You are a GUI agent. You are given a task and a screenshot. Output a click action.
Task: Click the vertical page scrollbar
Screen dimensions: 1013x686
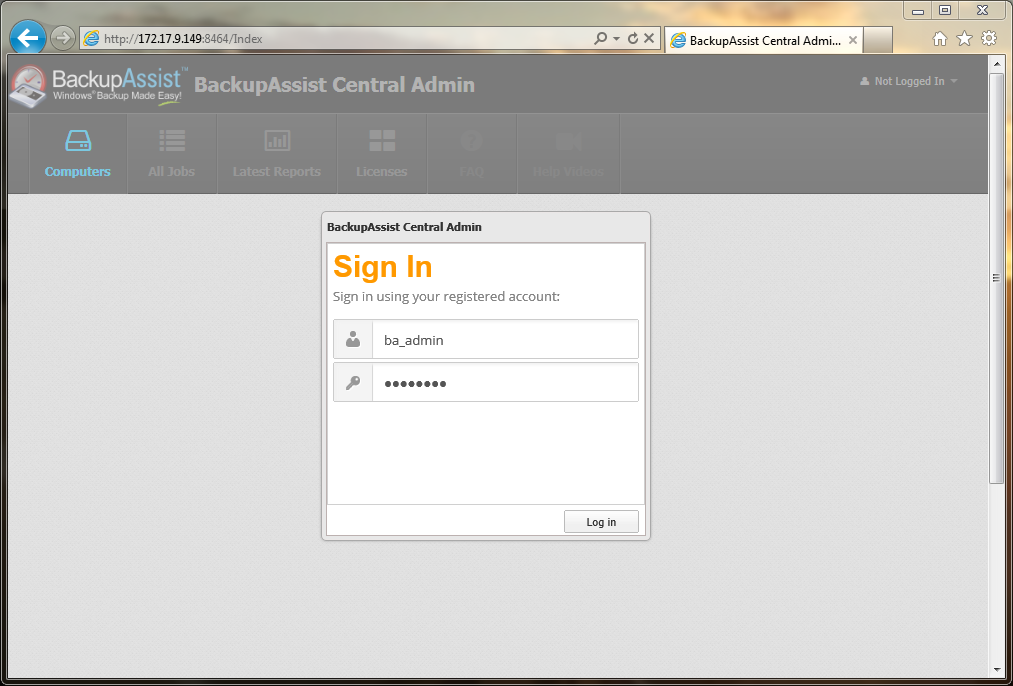tap(996, 278)
